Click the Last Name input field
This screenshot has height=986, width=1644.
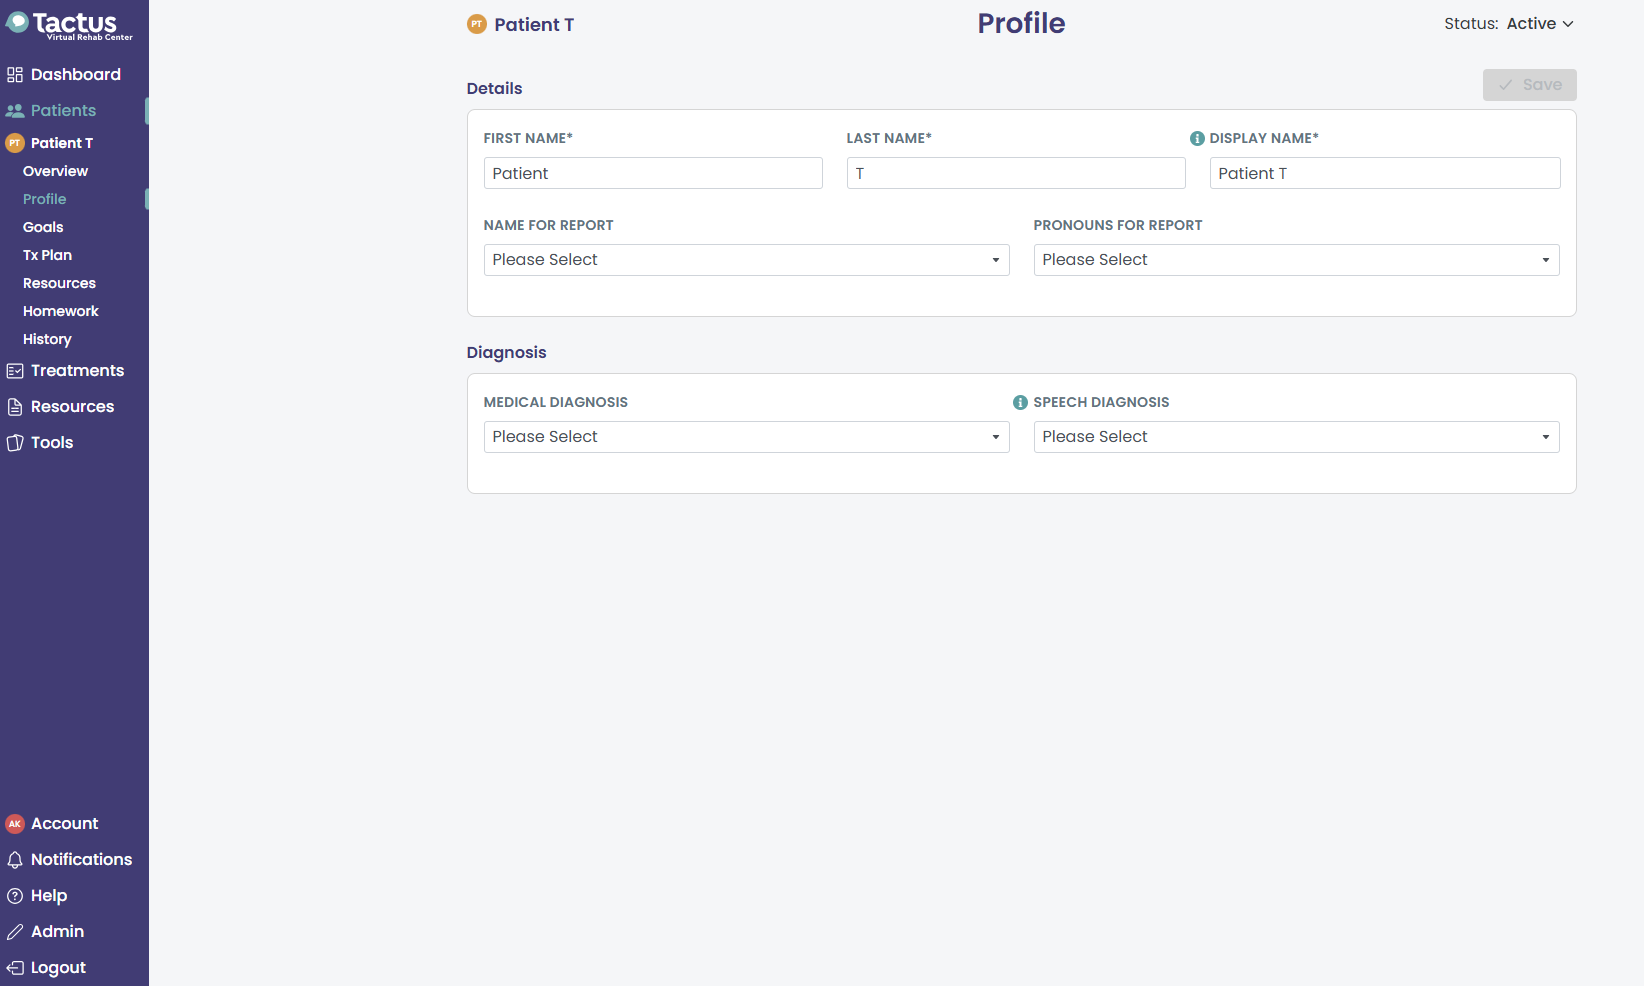point(1016,173)
